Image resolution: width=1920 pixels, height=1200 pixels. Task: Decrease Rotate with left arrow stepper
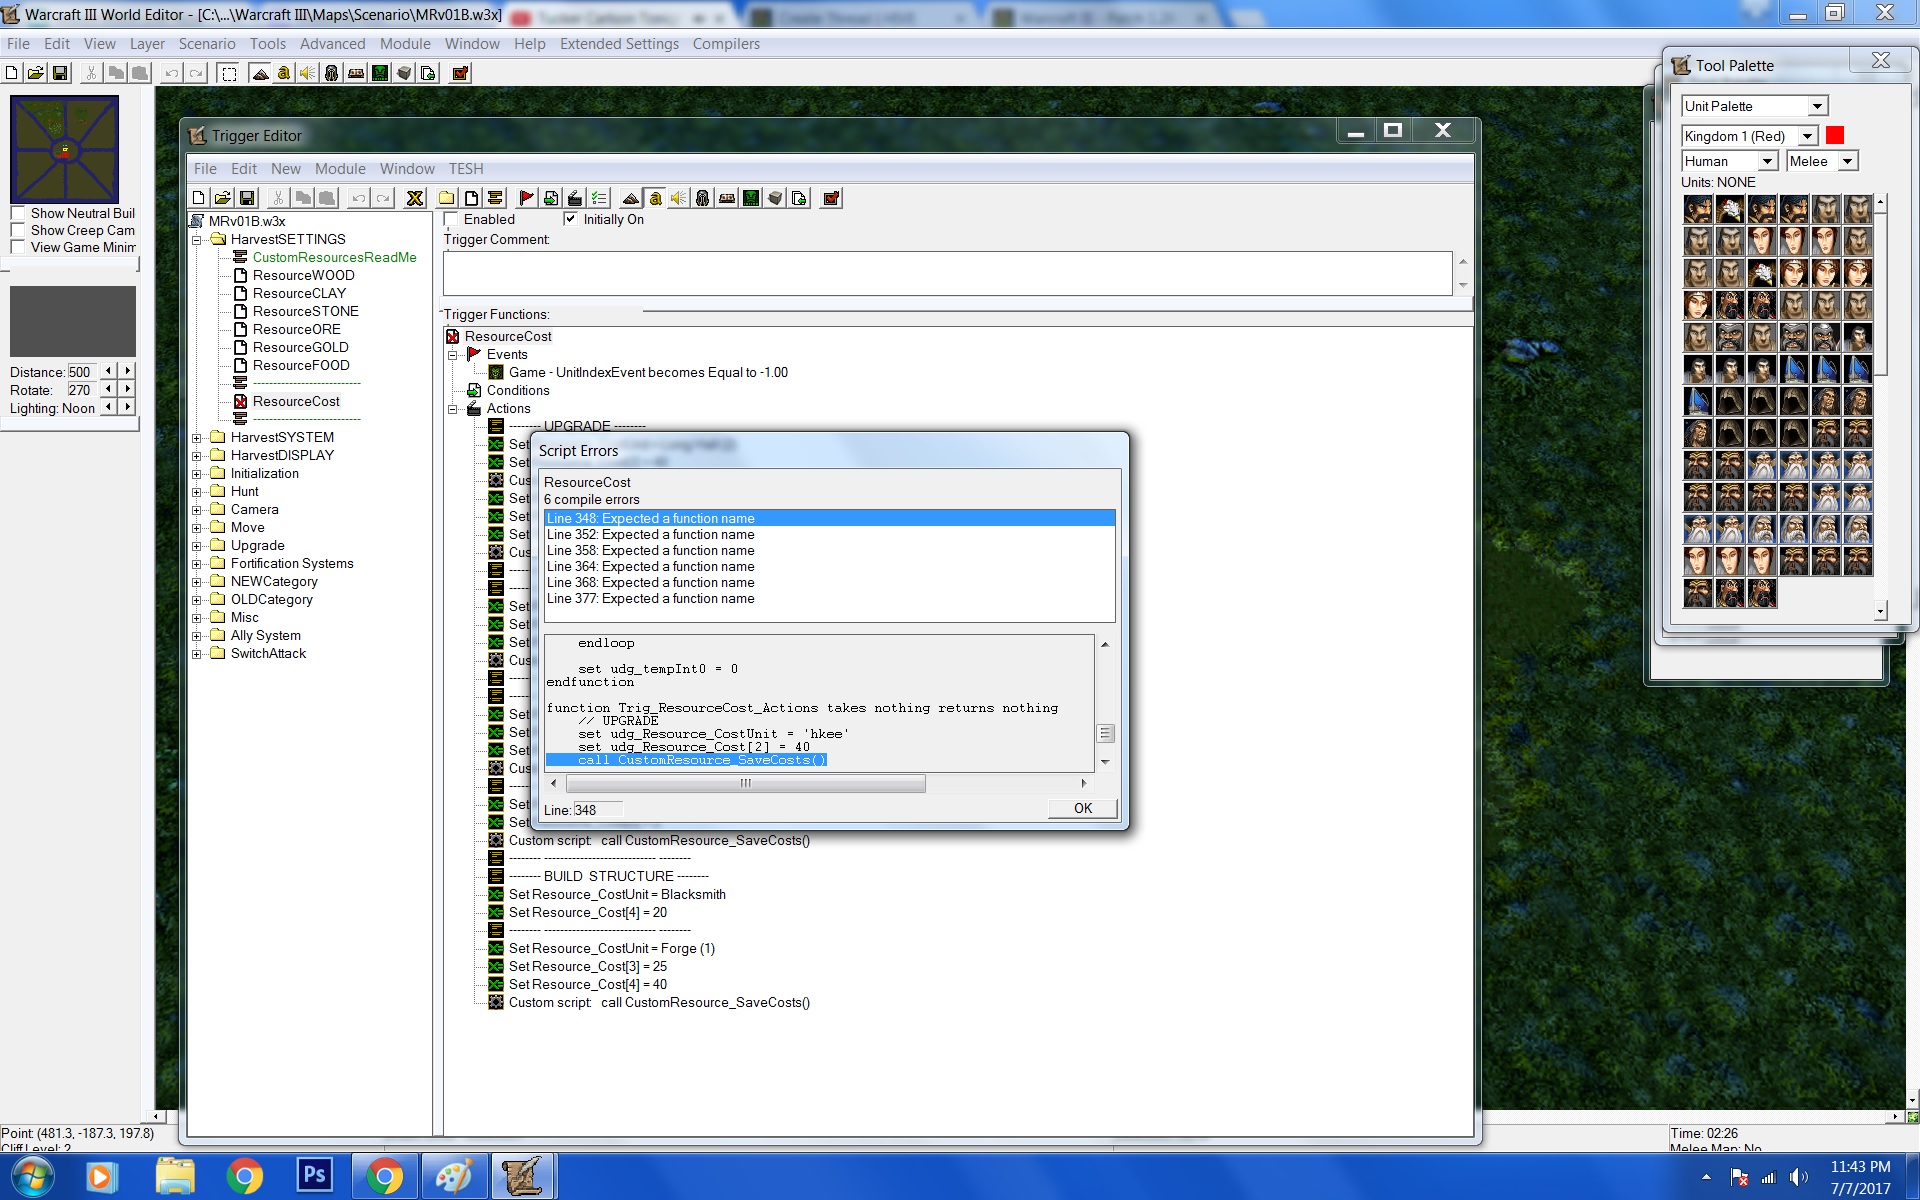109,389
